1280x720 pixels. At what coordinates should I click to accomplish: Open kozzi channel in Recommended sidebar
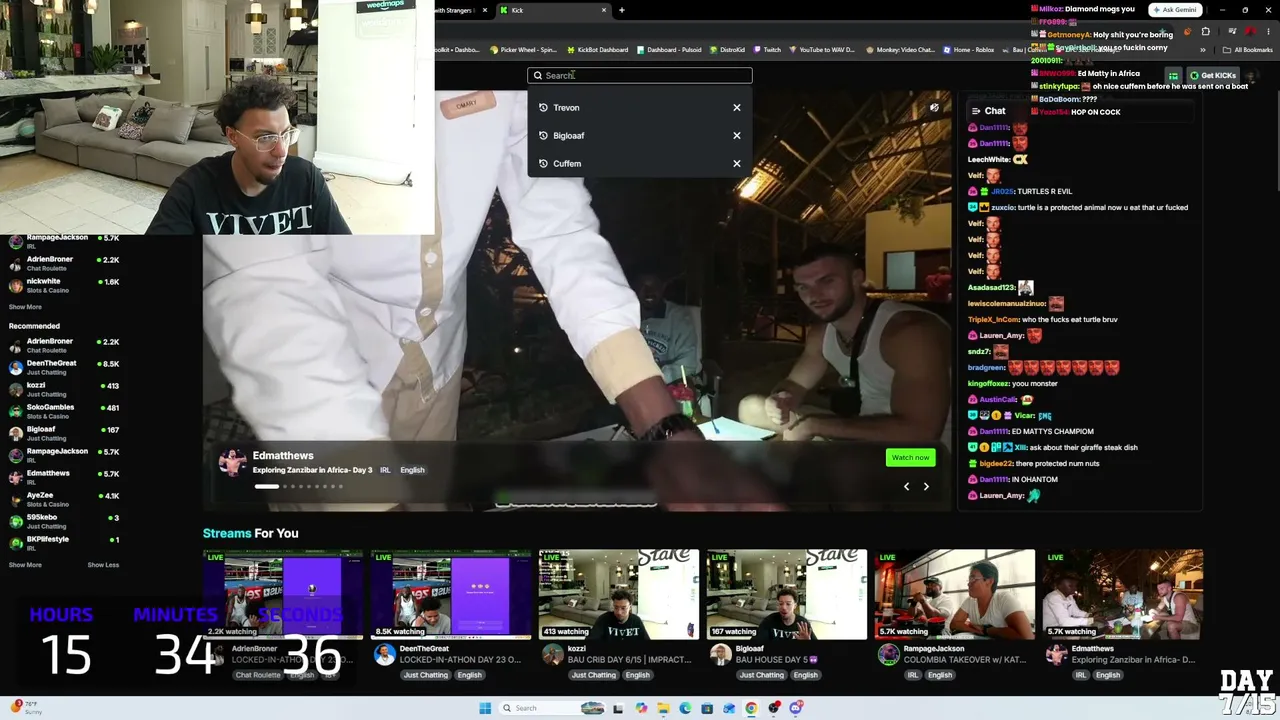tap(64, 389)
